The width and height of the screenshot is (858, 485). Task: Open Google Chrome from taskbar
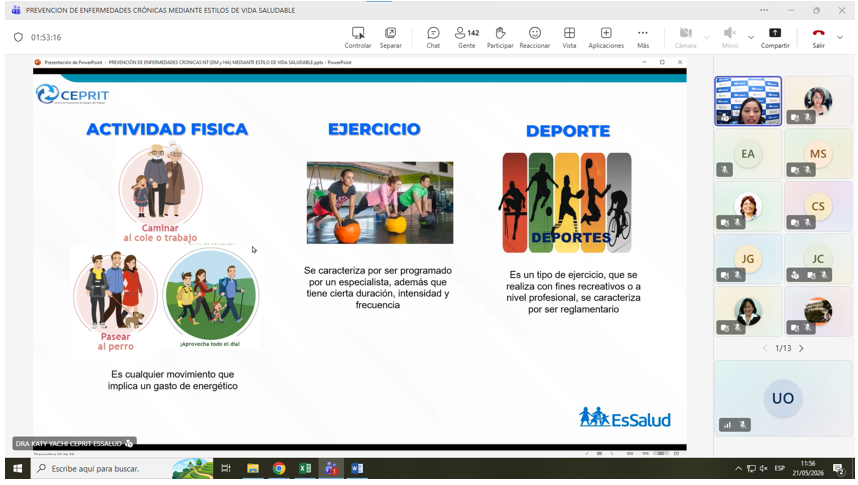pos(279,469)
